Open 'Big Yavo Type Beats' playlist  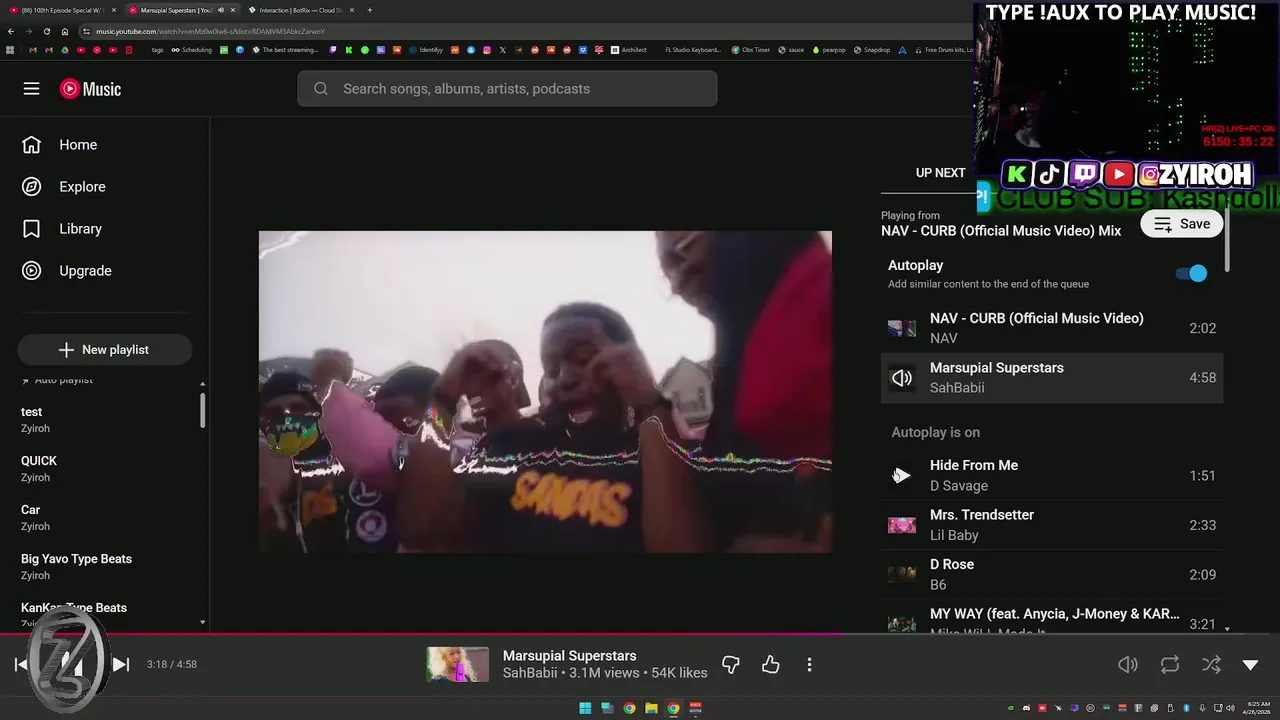[x=105, y=567]
